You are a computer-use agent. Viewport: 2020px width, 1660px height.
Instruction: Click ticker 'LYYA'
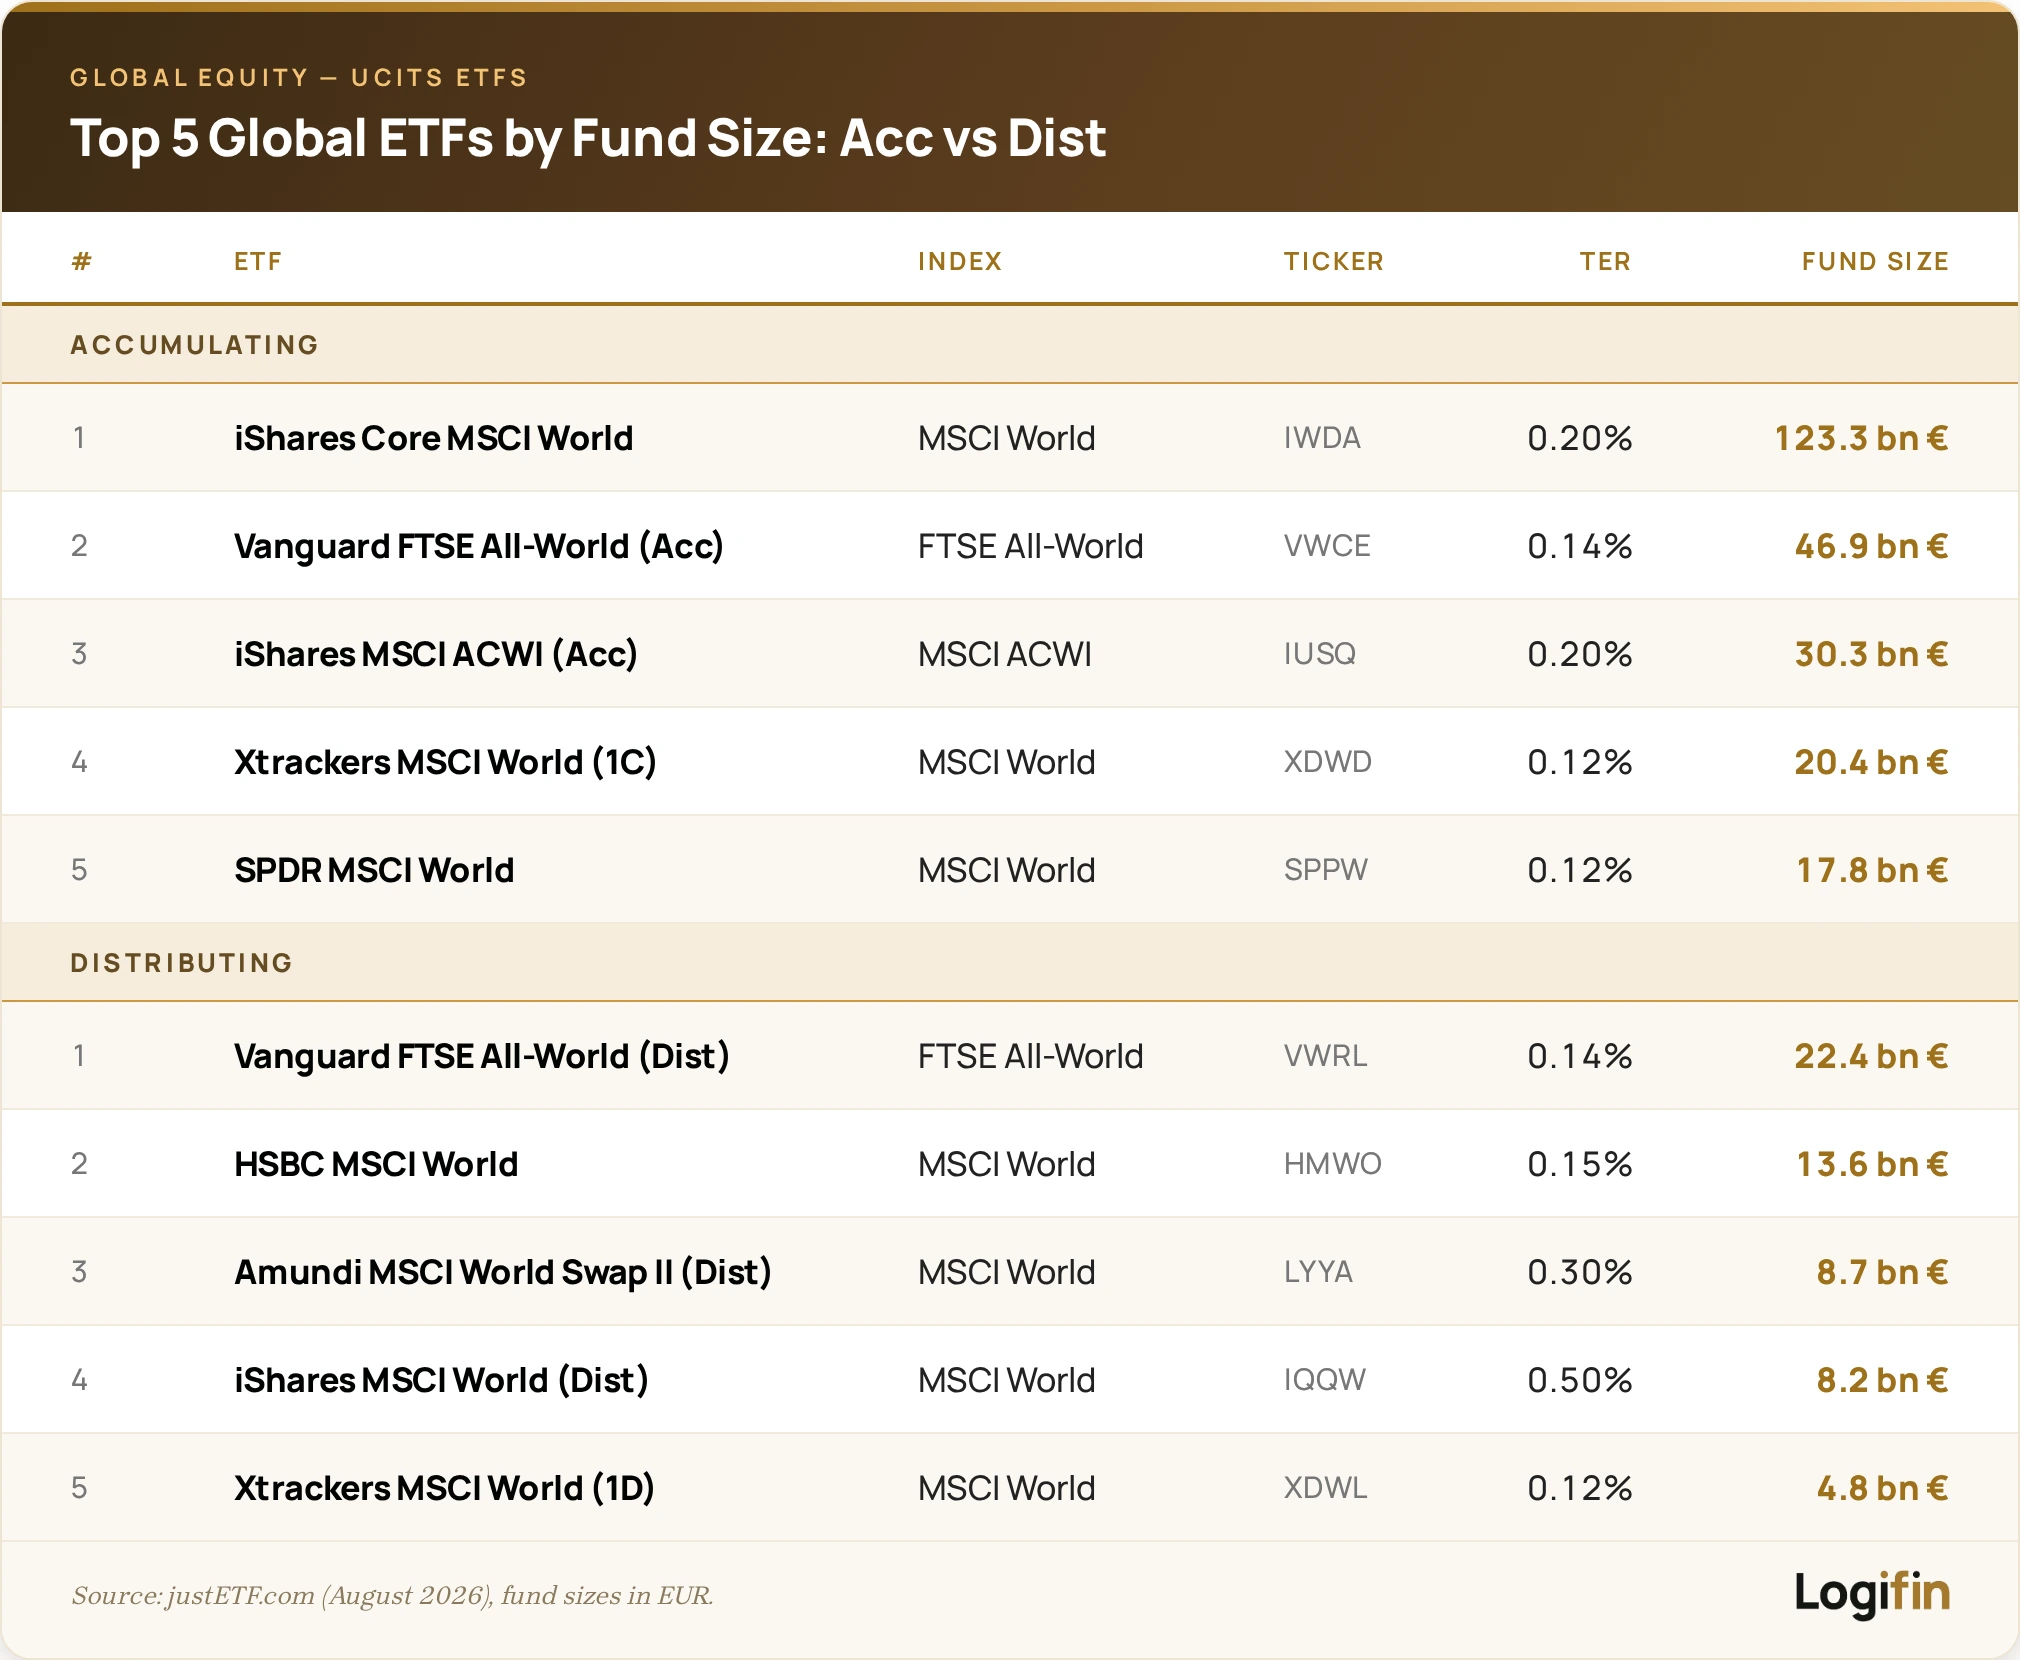1319,1272
